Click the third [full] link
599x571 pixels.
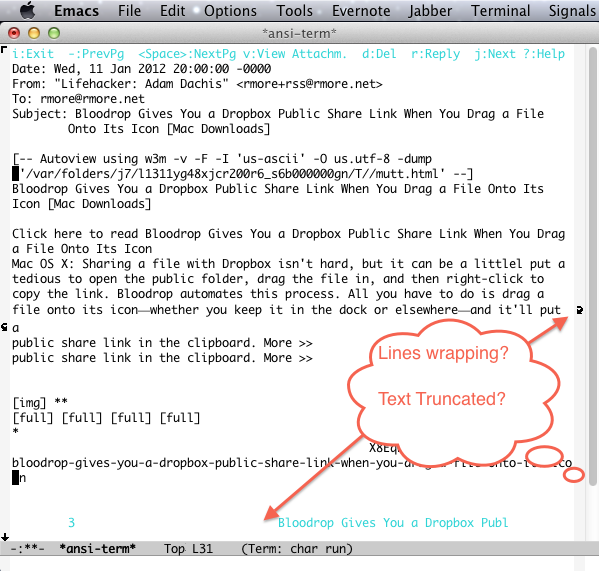[x=131, y=418]
